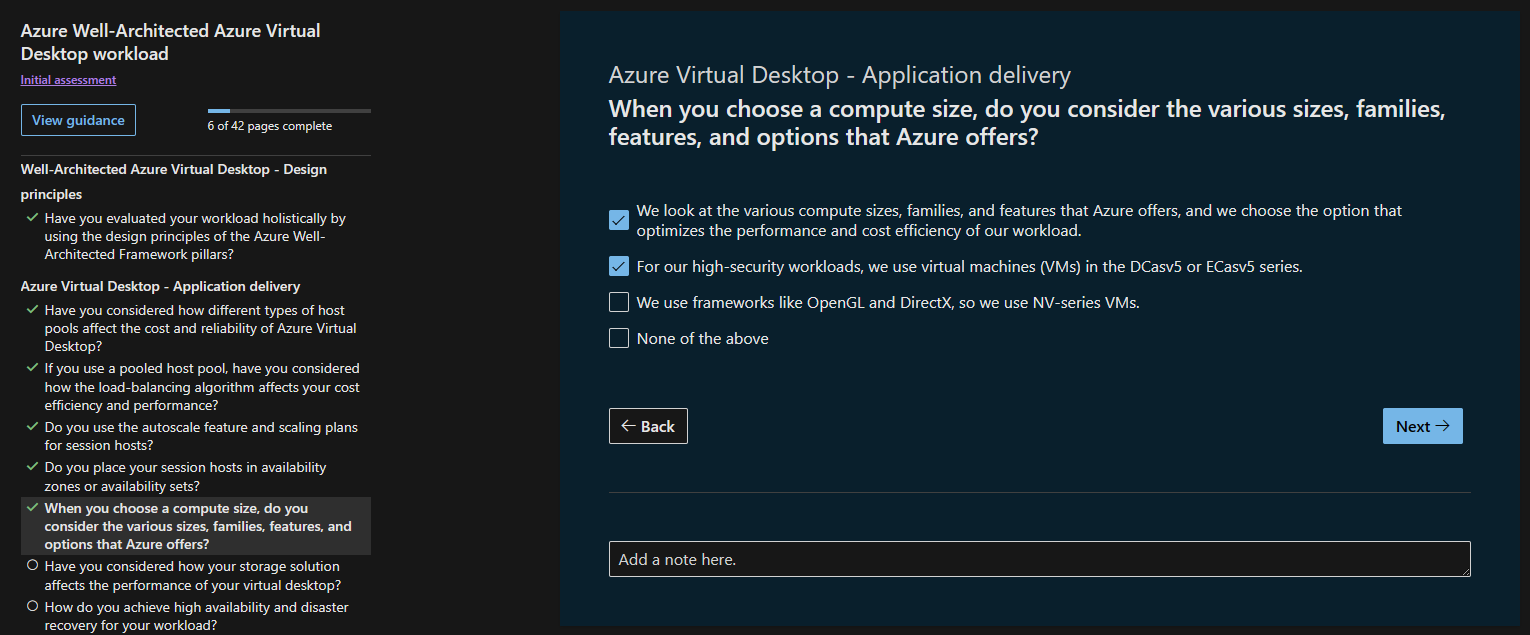Click the empty circle beside high availability question

coord(33,606)
